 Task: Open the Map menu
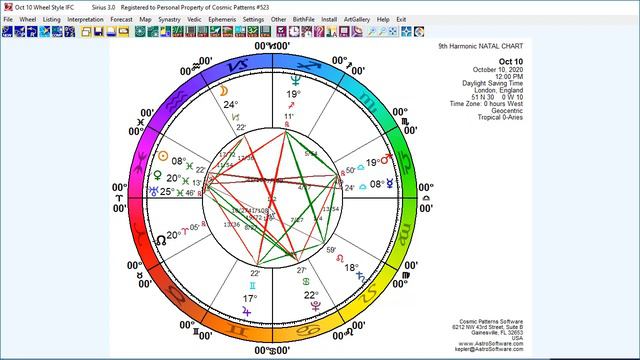[x=145, y=19]
